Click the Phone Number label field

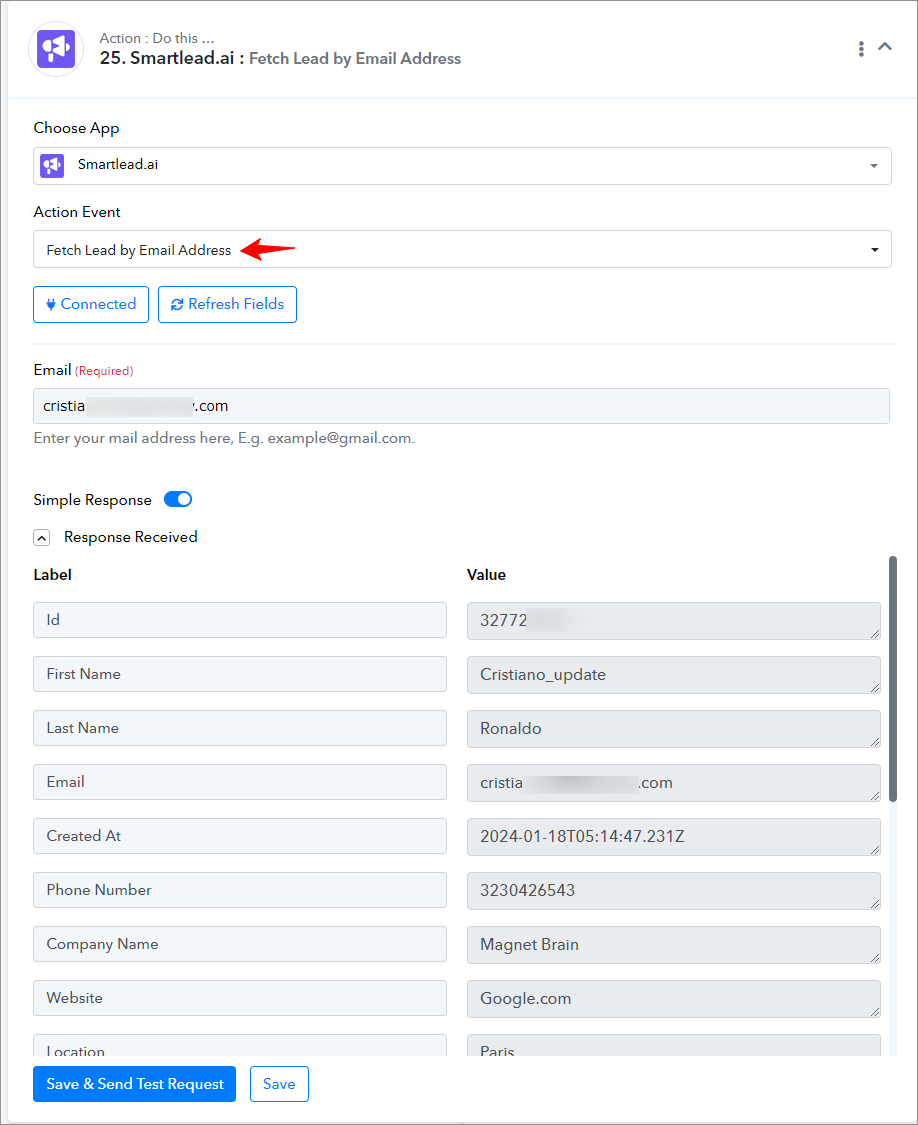pos(240,890)
